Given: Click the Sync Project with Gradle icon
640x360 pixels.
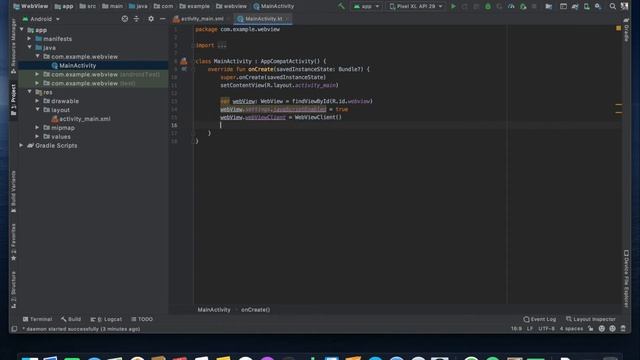Looking at the screenshot, I should [x=575, y=6].
